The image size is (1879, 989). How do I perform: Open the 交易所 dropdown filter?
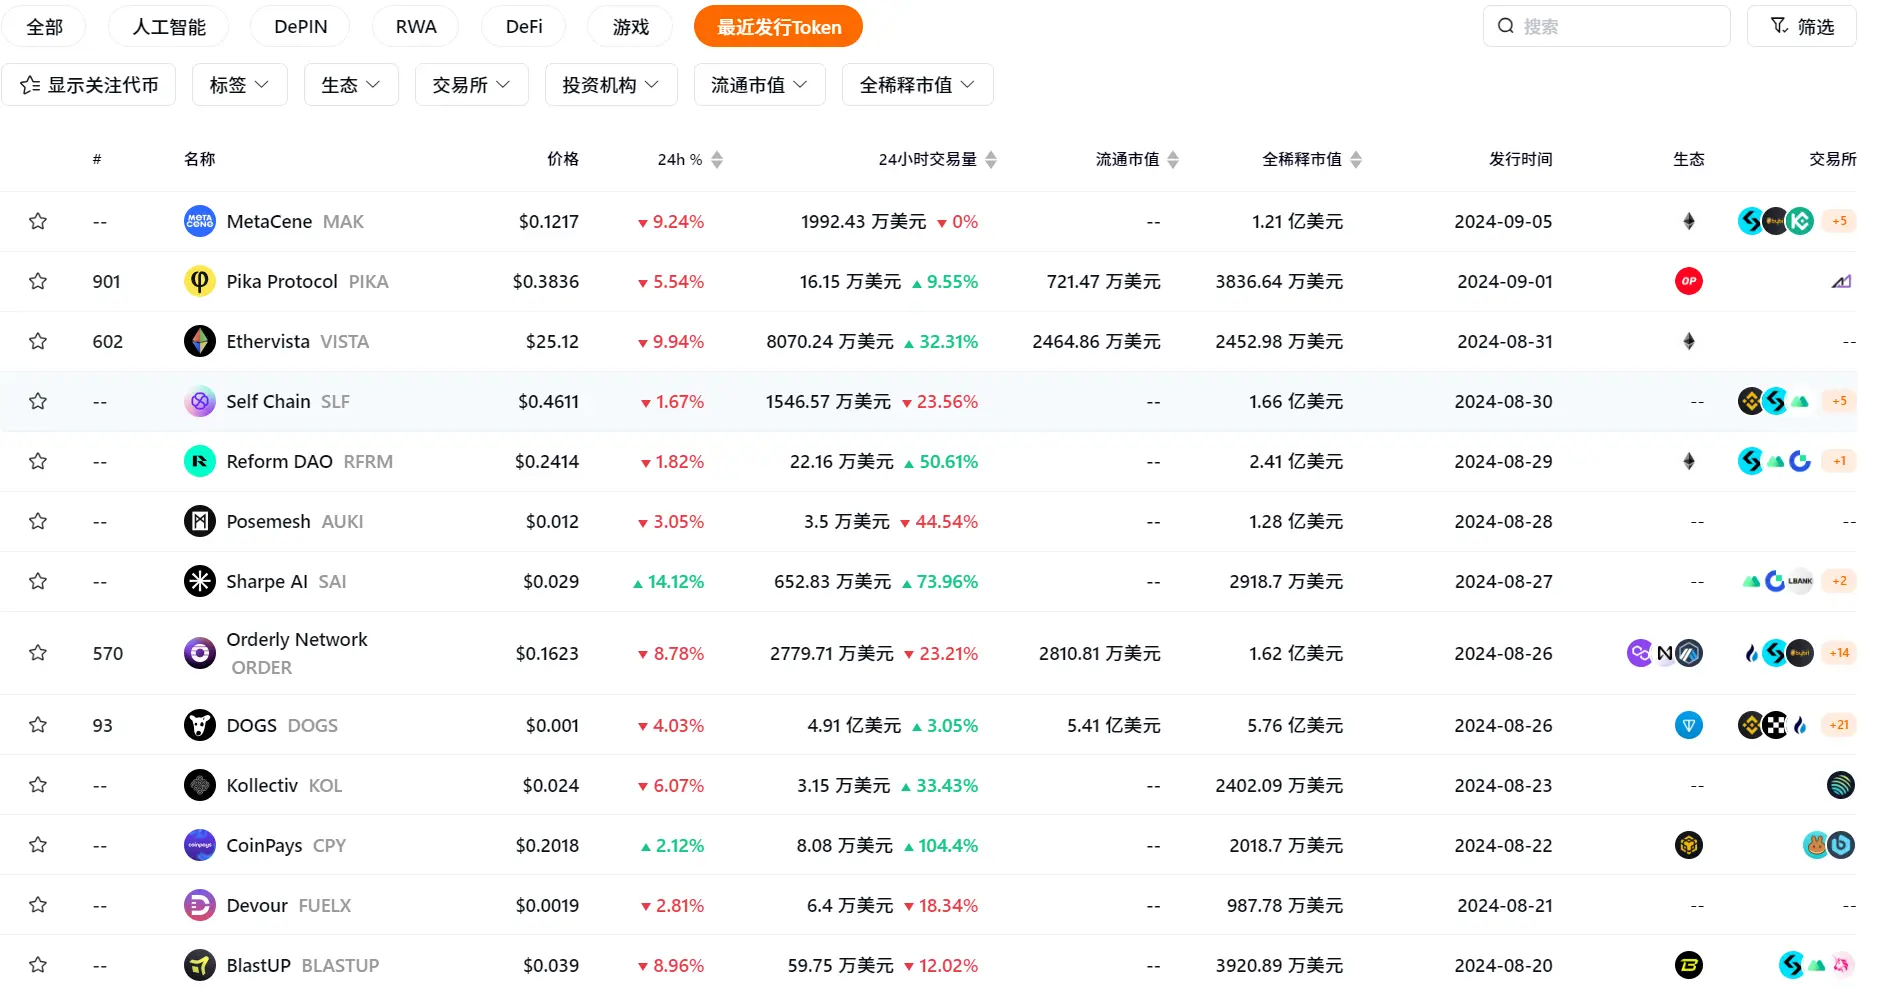point(471,85)
